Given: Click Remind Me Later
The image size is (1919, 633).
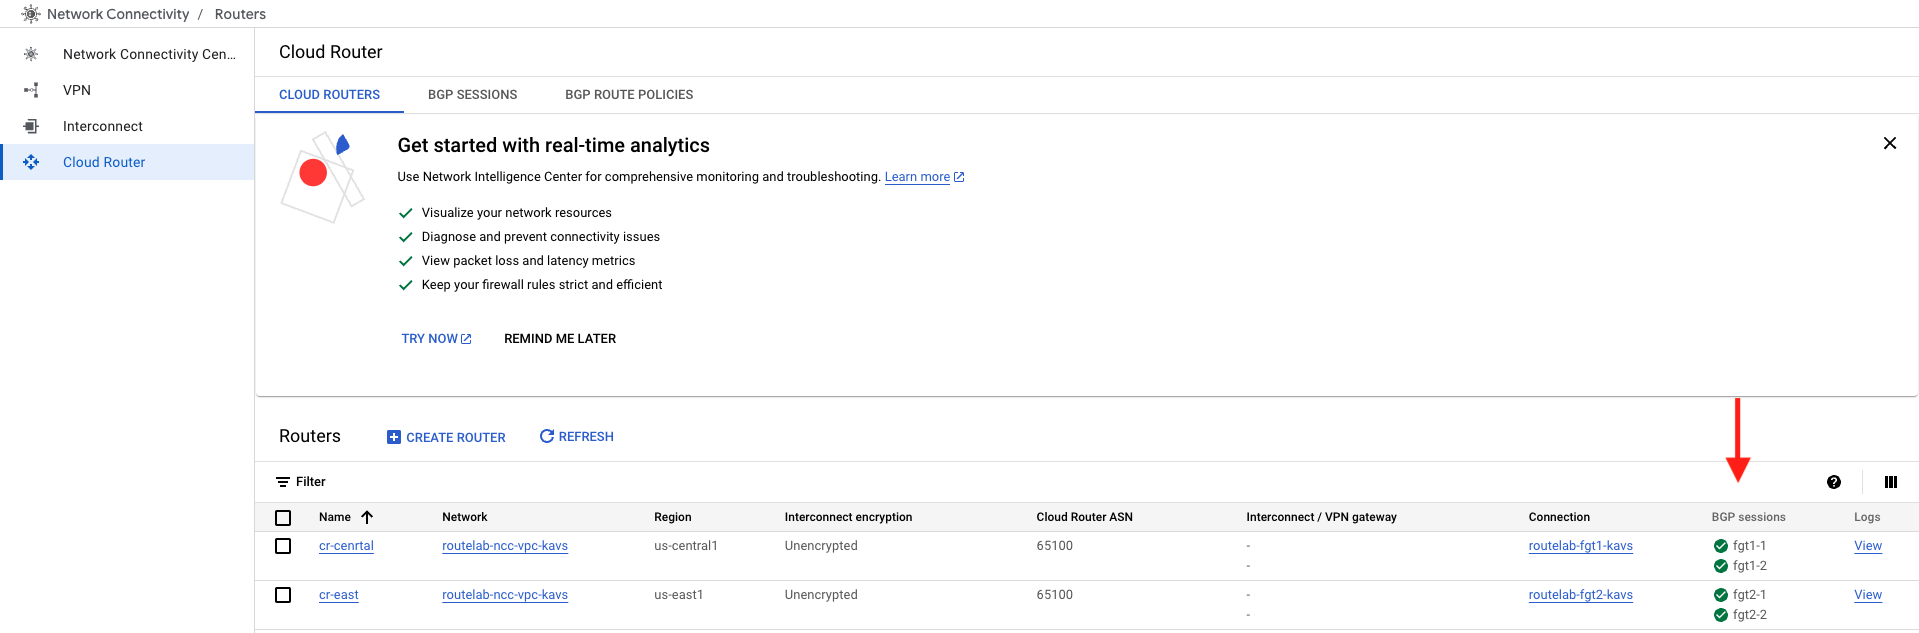Looking at the screenshot, I should click(560, 339).
